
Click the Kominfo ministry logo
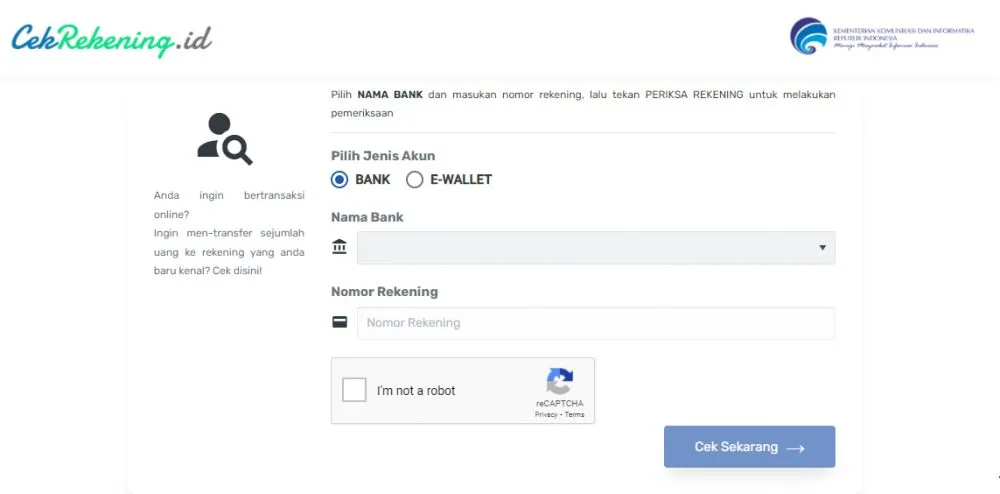tap(809, 37)
